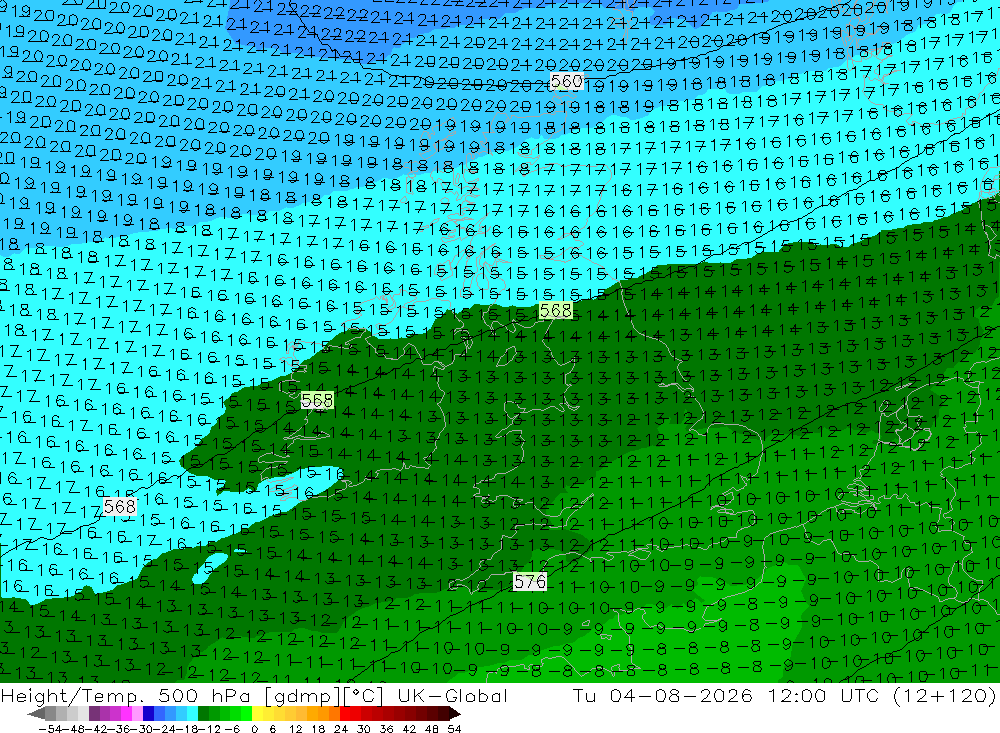
Task: Click the '[gdmp]' unit text
Action: (x=302, y=695)
